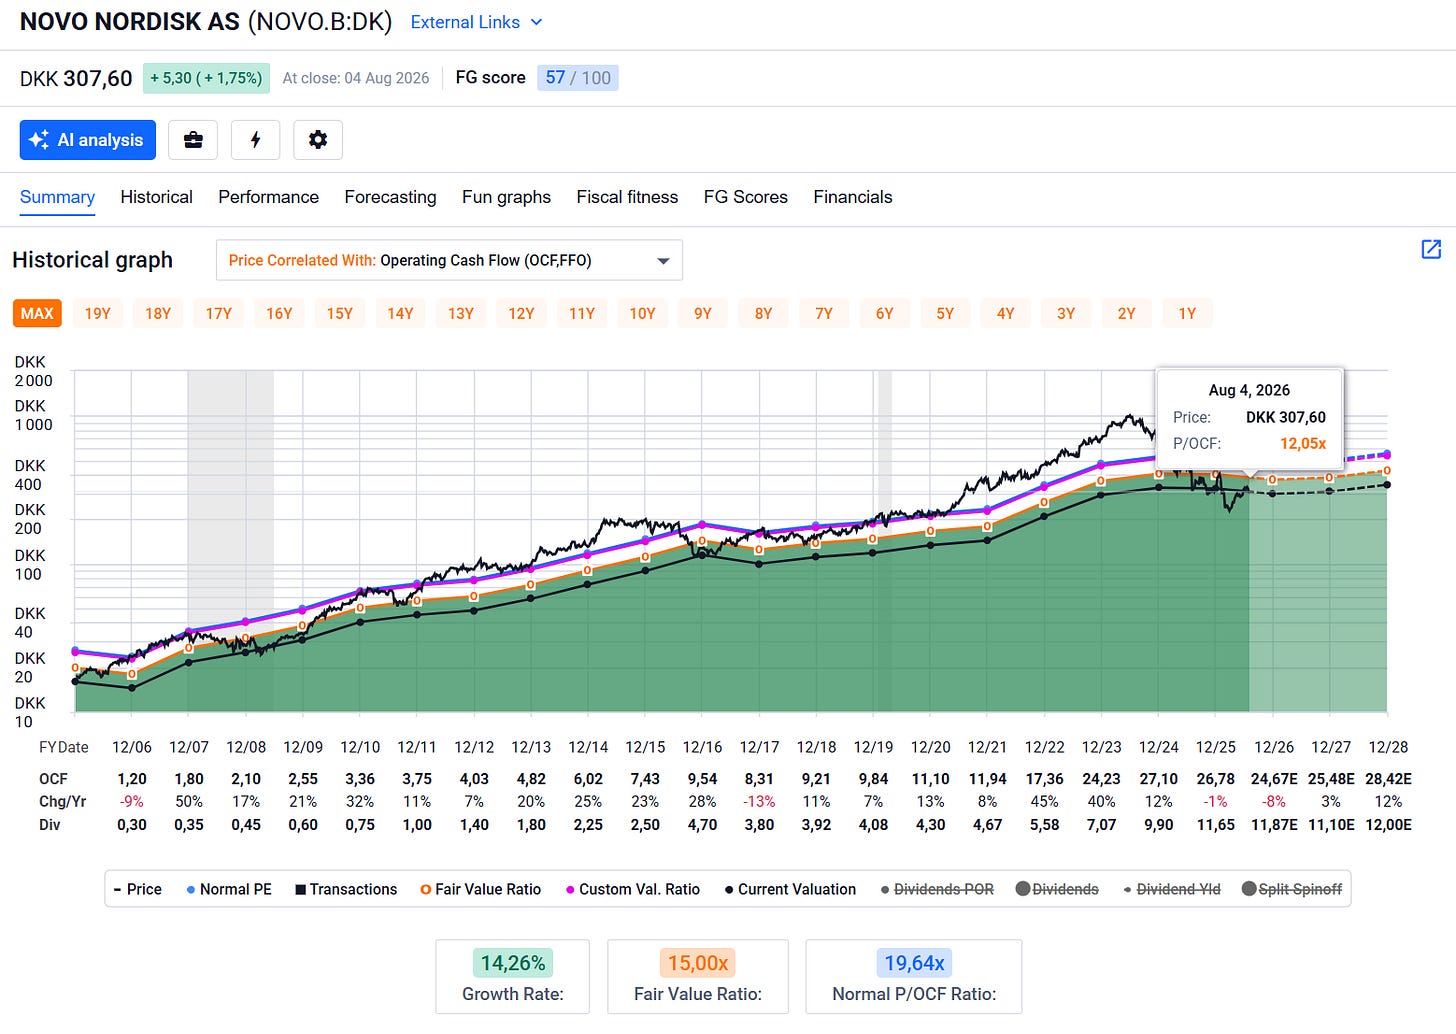The height and width of the screenshot is (1034, 1456).
Task: Click the 14,26% Growth Rate value
Action: tap(513, 963)
